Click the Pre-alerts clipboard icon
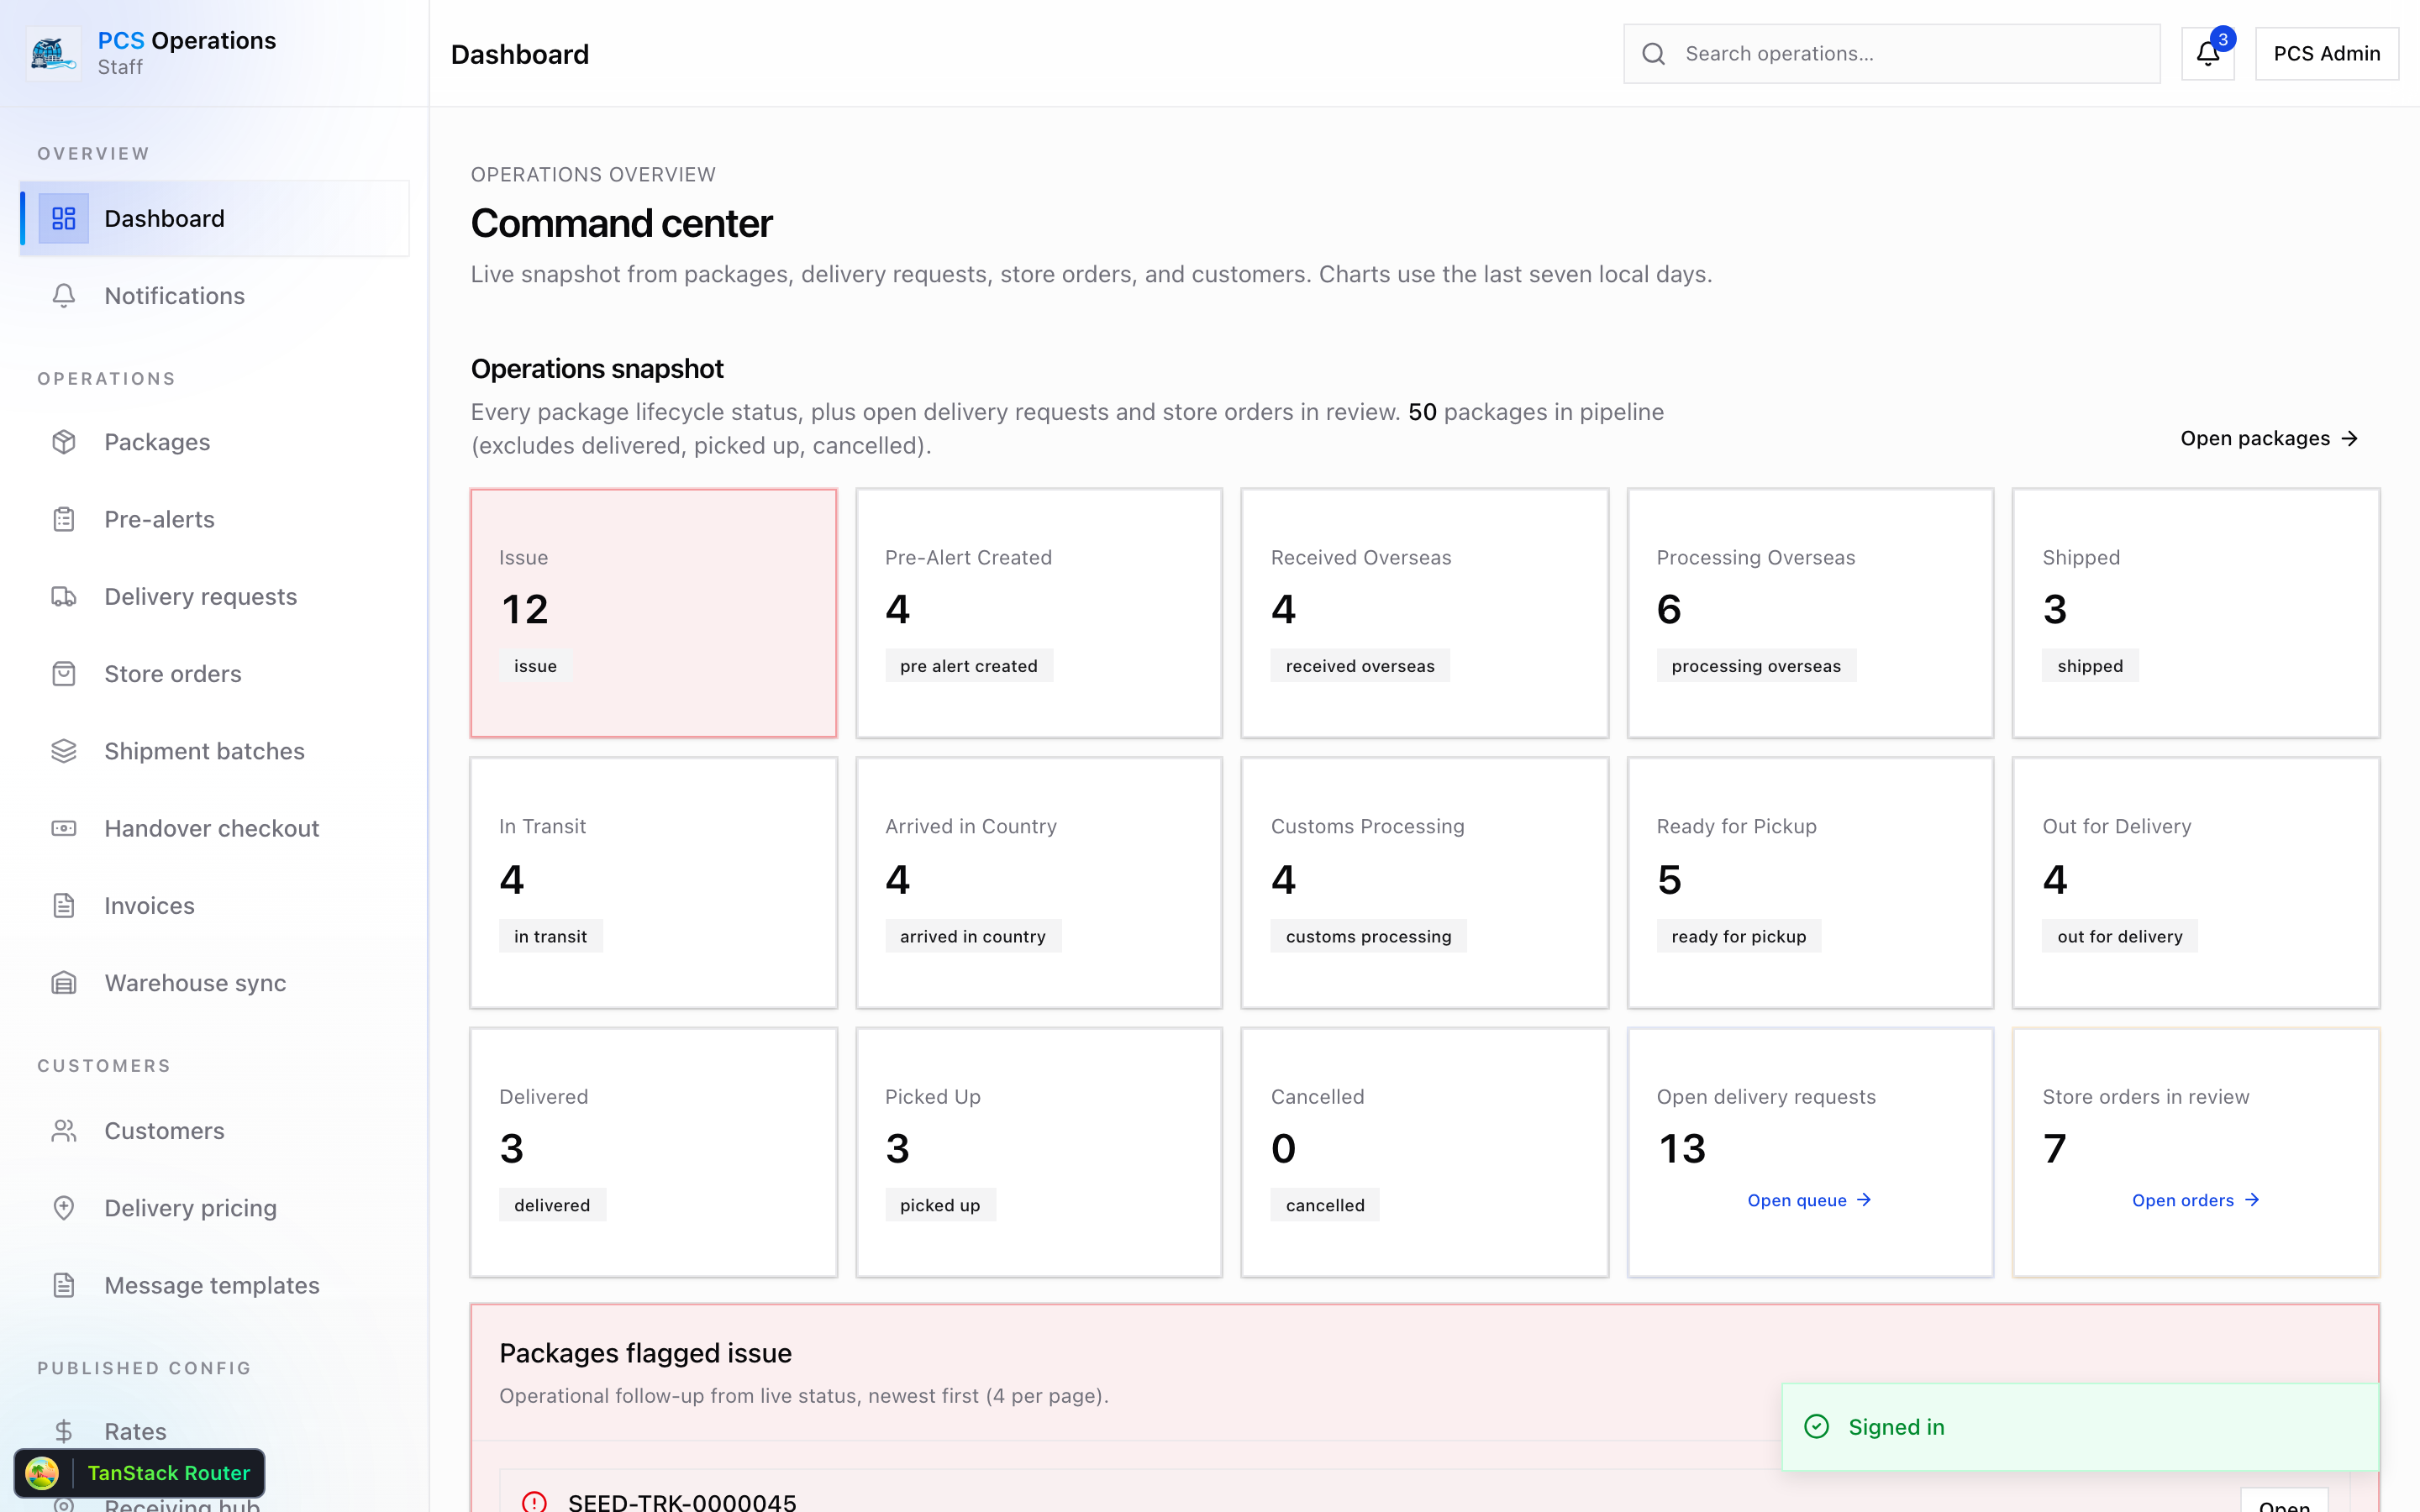 click(64, 519)
